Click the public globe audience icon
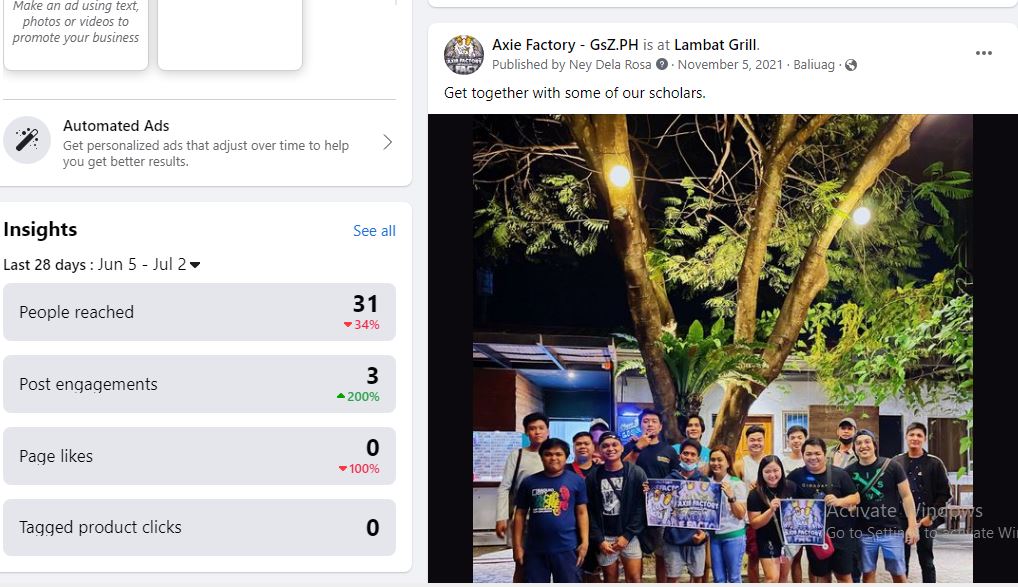The width and height of the screenshot is (1018, 587). click(x=850, y=65)
